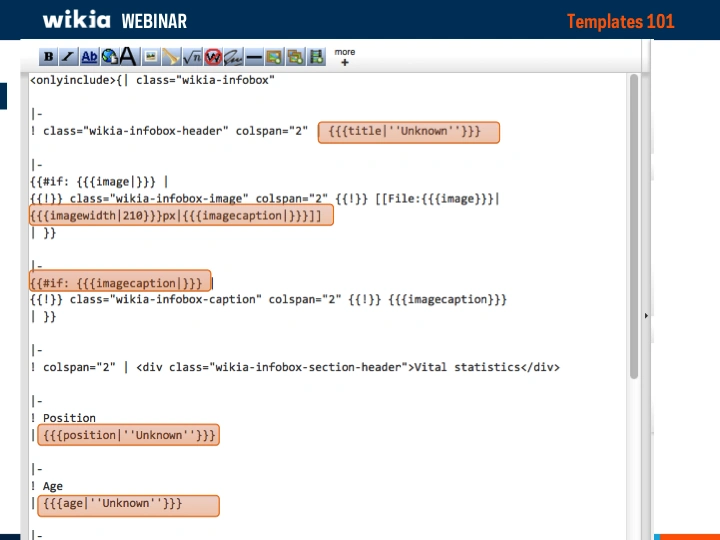Insert a horizontal line from the toolbar
The image size is (720, 540).
click(x=254, y=57)
